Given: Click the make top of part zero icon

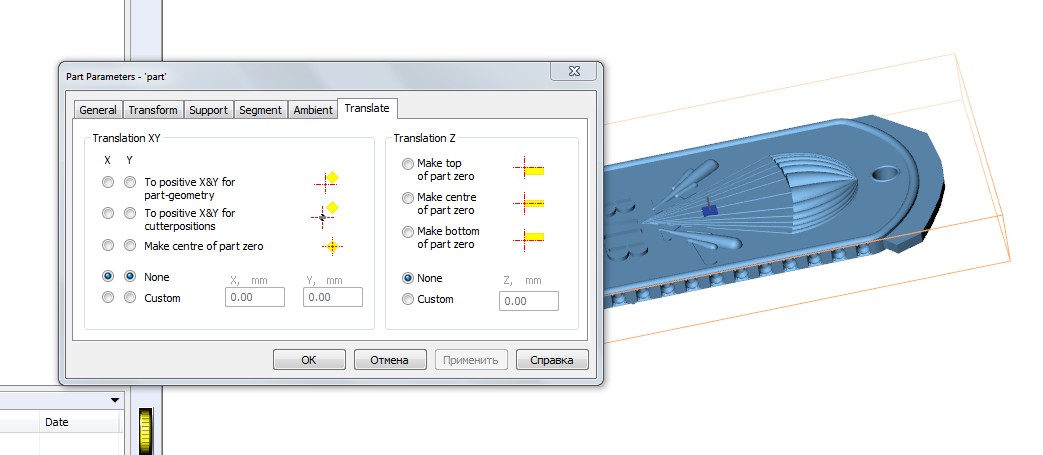Looking at the screenshot, I should (527, 170).
